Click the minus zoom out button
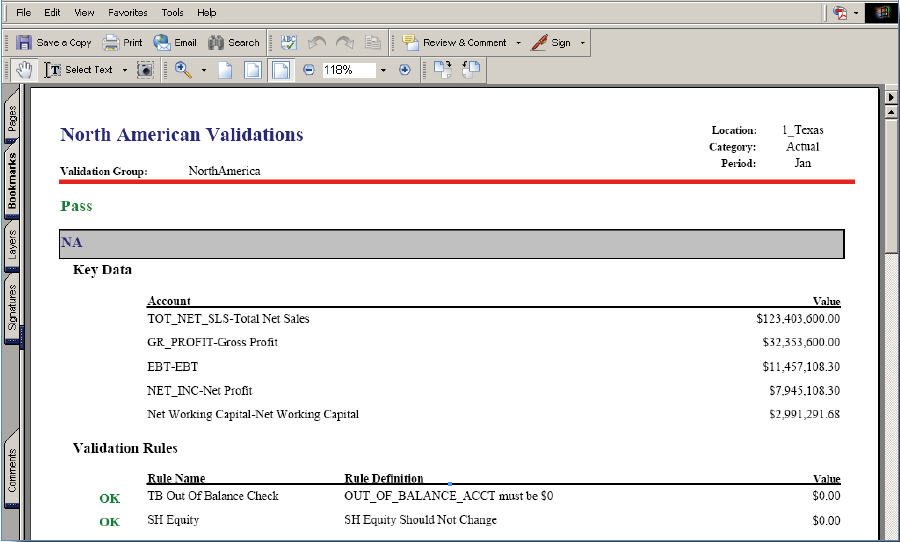The height and width of the screenshot is (542, 900). pyautogui.click(x=309, y=70)
